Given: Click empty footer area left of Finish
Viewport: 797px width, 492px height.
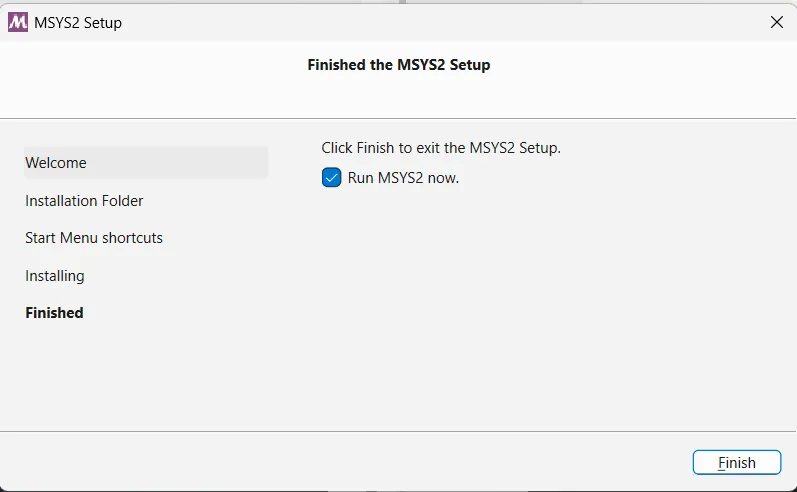Looking at the screenshot, I should click(346, 462).
